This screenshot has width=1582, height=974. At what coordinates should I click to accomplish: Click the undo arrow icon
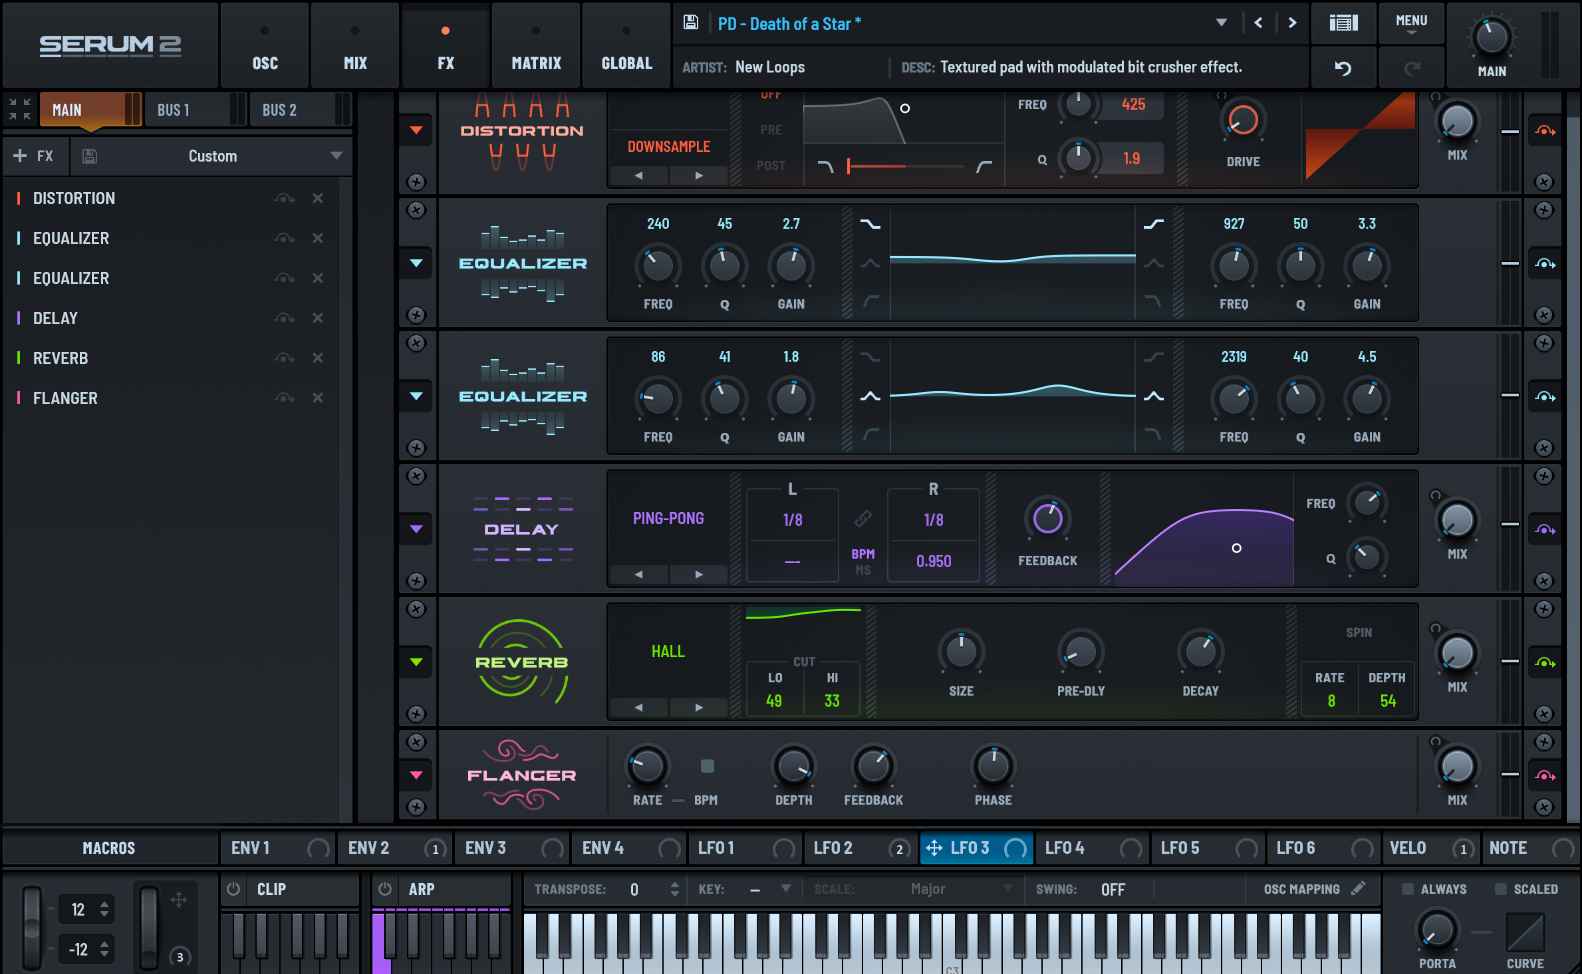point(1343,68)
